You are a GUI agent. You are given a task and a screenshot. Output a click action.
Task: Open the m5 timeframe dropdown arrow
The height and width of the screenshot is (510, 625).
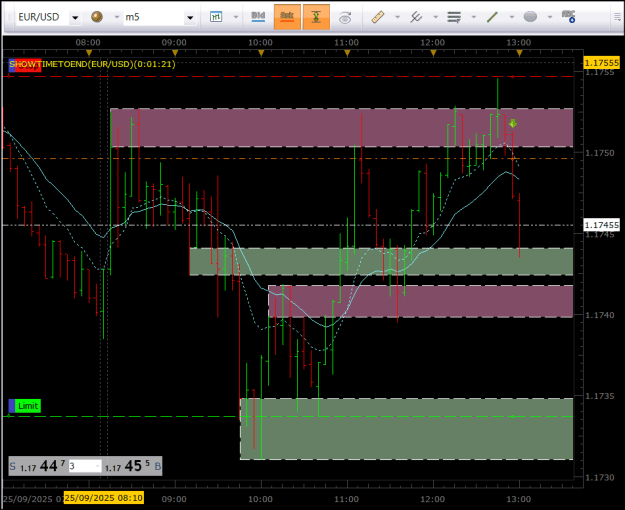point(190,18)
